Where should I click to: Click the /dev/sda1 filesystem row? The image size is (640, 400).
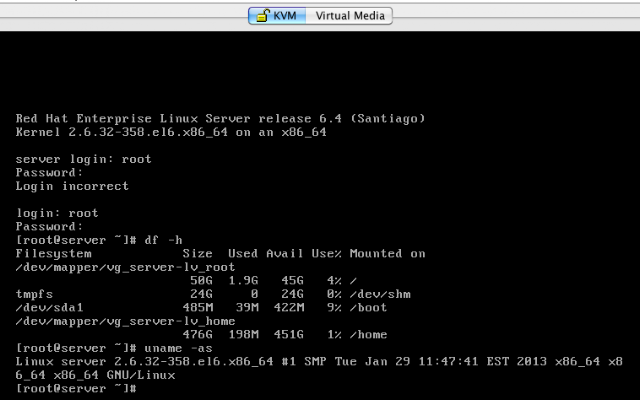[x=201, y=308]
